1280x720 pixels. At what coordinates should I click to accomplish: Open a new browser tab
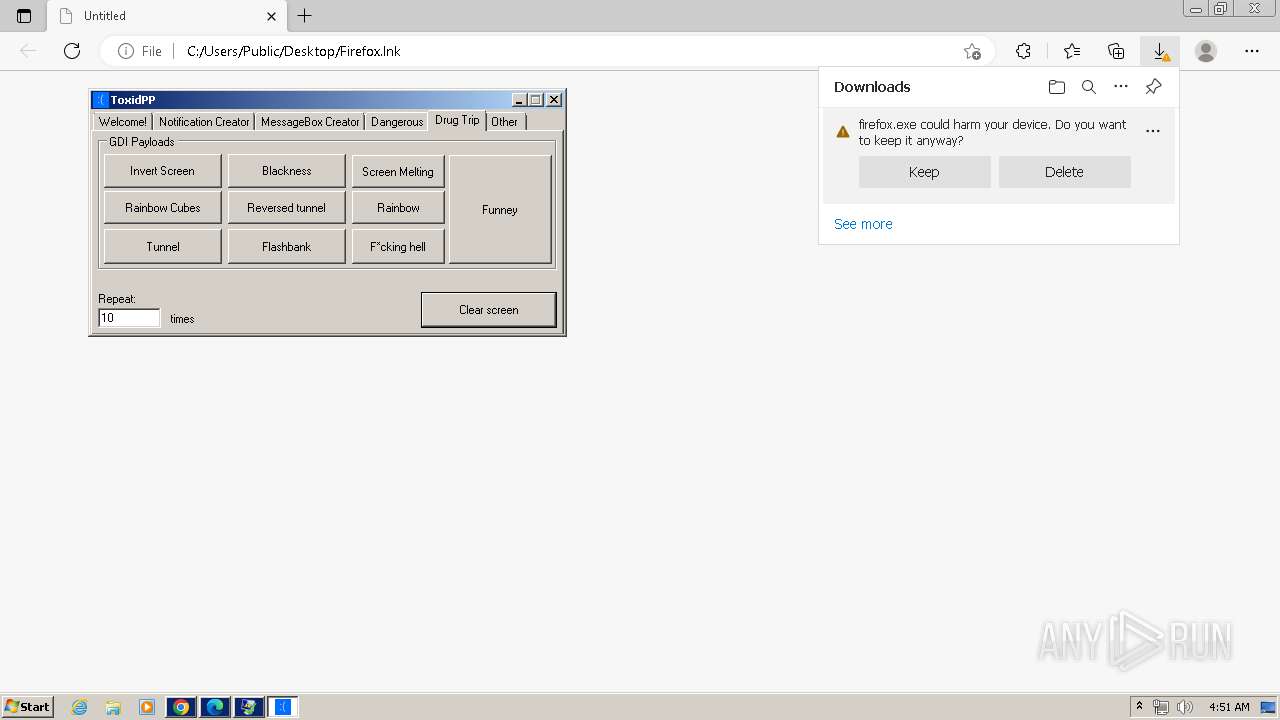[305, 16]
